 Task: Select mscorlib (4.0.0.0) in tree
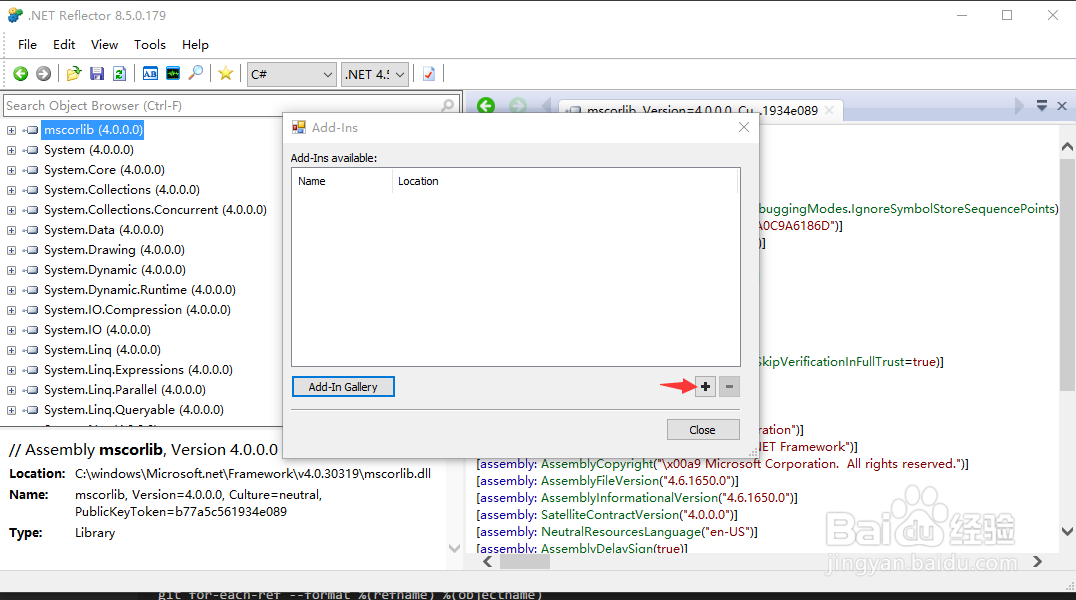93,130
